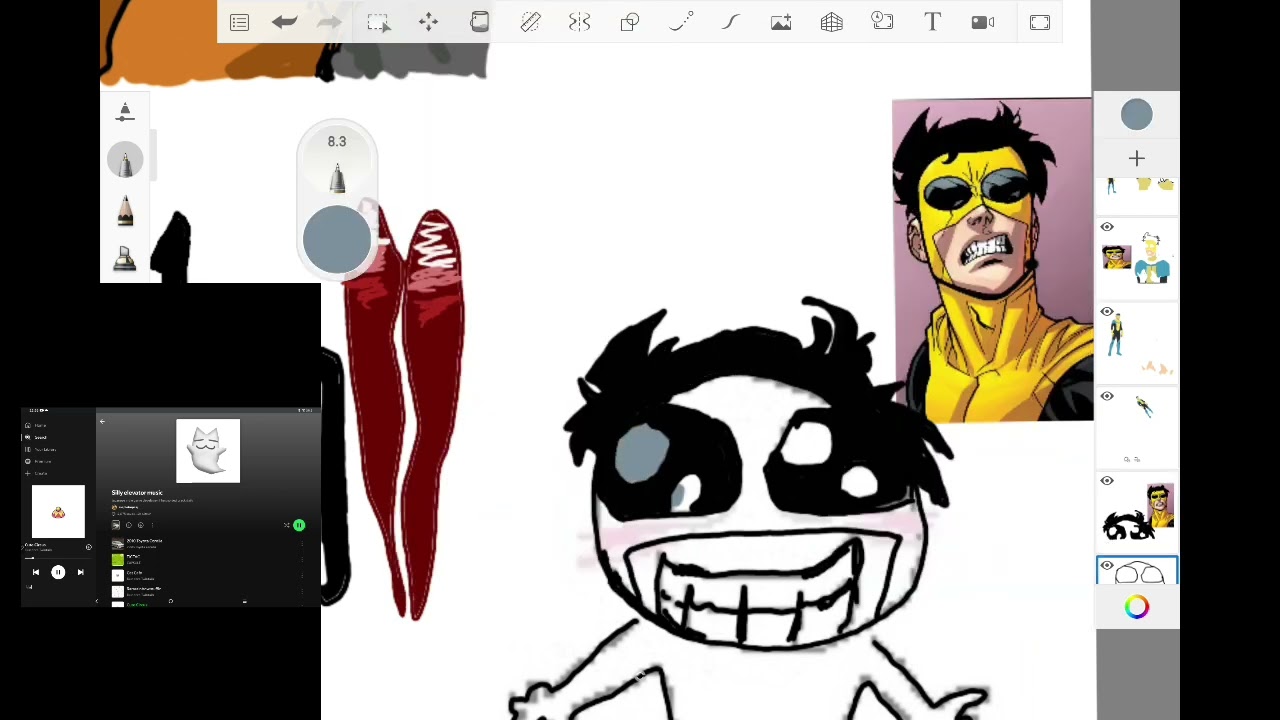
Task: Open the Perspective Guides grid tool
Action: tap(832, 22)
